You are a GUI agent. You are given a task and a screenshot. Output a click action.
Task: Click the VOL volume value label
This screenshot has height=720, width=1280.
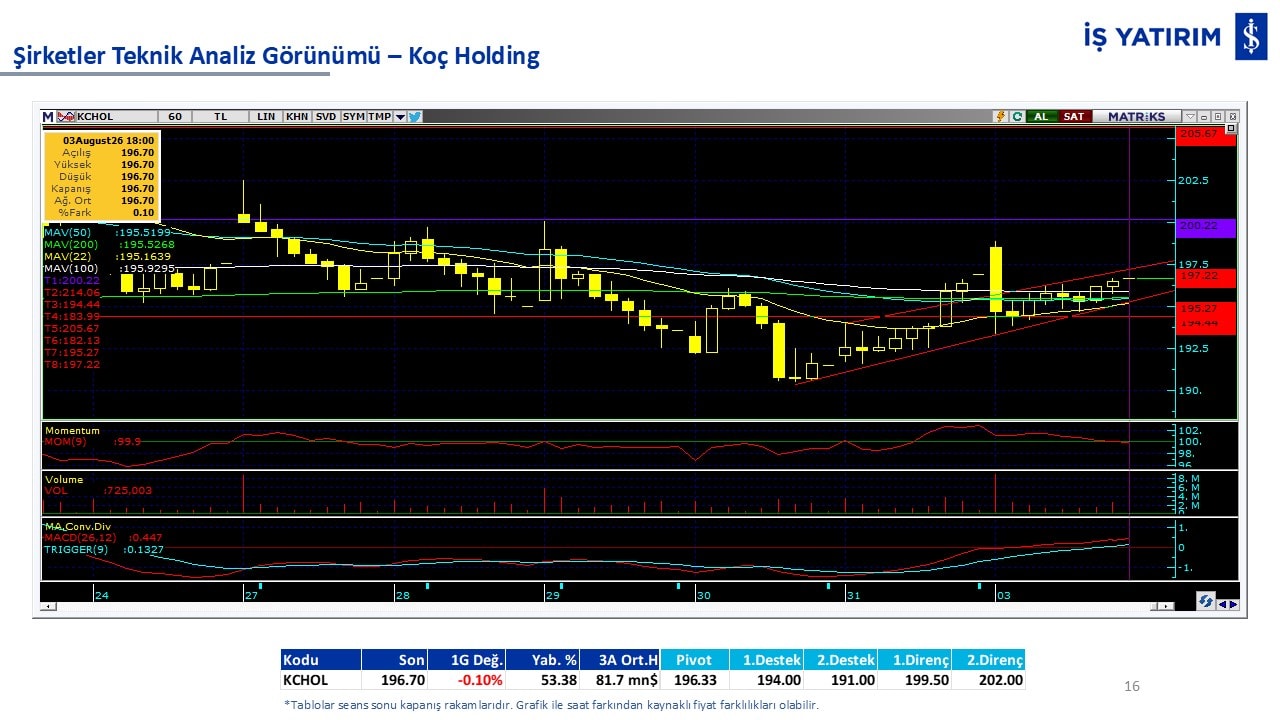point(98,490)
